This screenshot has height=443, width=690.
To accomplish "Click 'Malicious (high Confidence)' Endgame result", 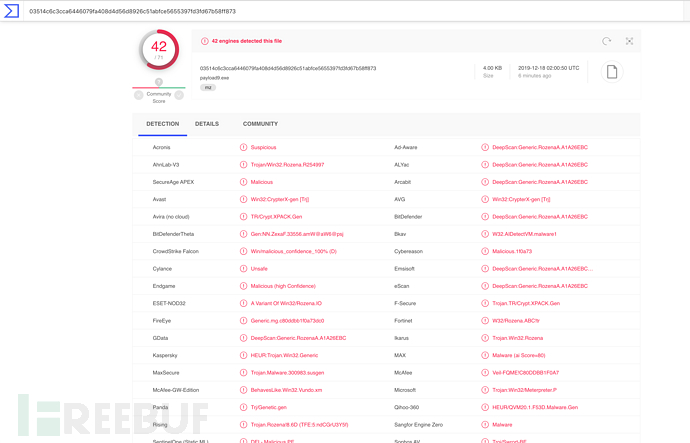I will [283, 286].
